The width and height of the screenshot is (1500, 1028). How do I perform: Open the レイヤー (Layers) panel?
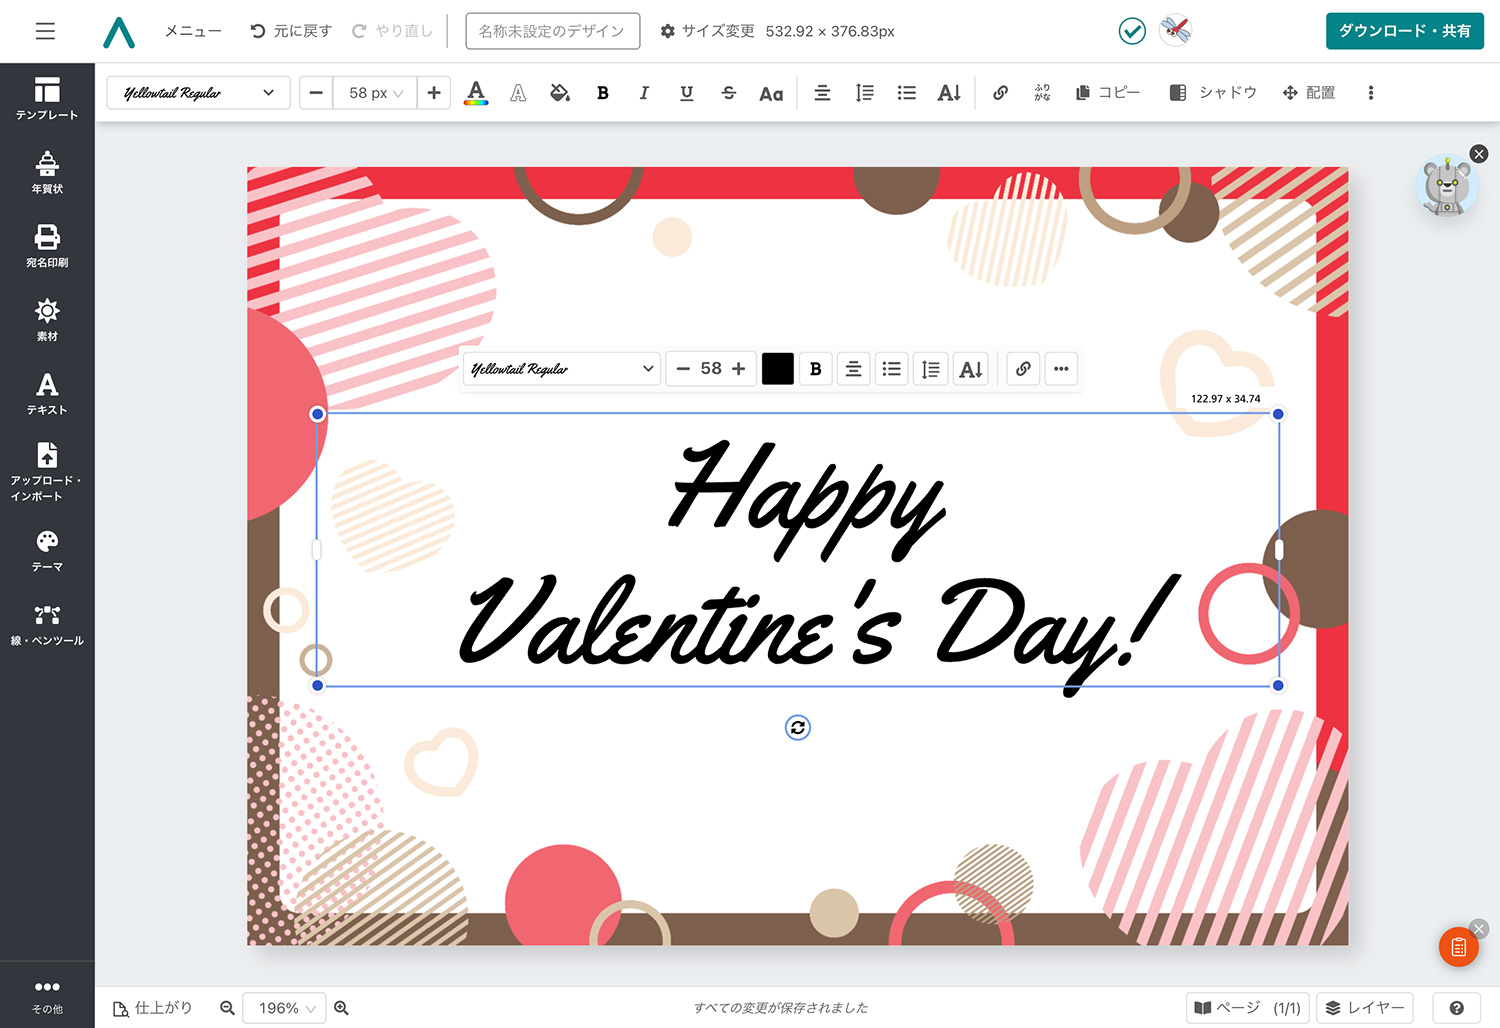point(1365,1008)
